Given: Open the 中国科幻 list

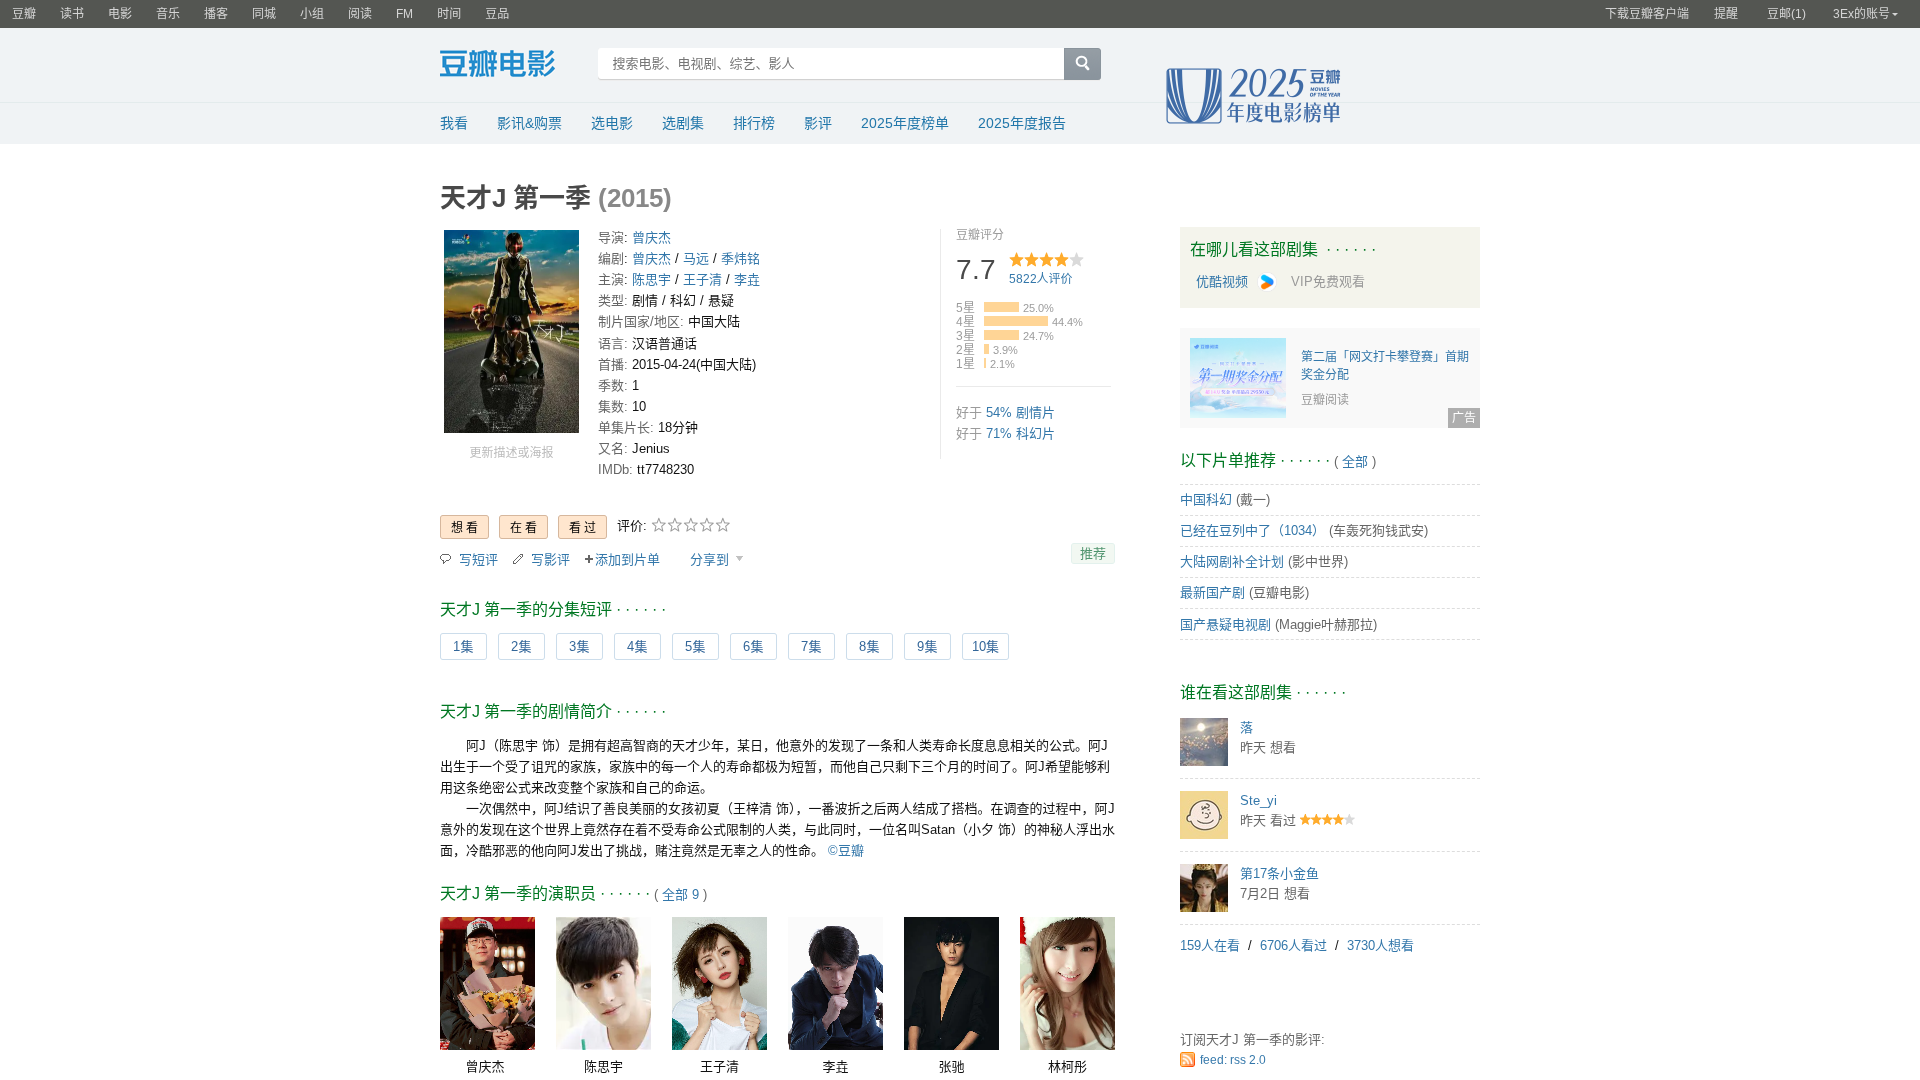Looking at the screenshot, I should [x=1206, y=500].
